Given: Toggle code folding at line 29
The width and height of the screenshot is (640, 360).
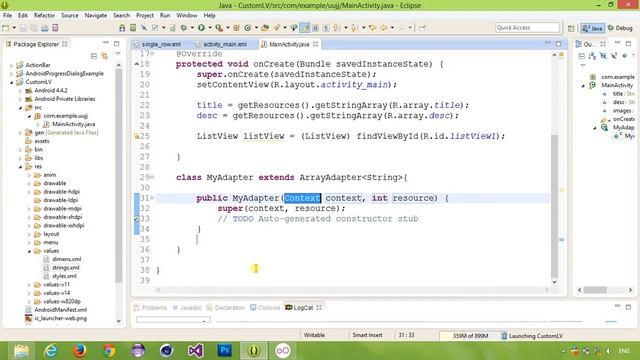Looking at the screenshot, I should (x=152, y=177).
